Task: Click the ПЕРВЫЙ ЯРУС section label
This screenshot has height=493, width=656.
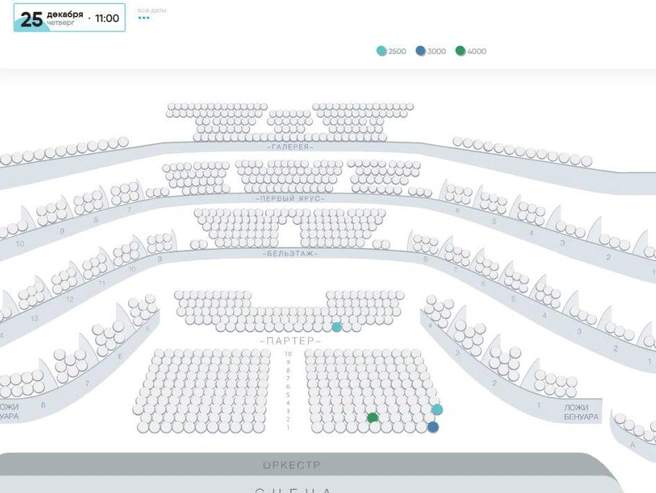Action: [x=291, y=199]
